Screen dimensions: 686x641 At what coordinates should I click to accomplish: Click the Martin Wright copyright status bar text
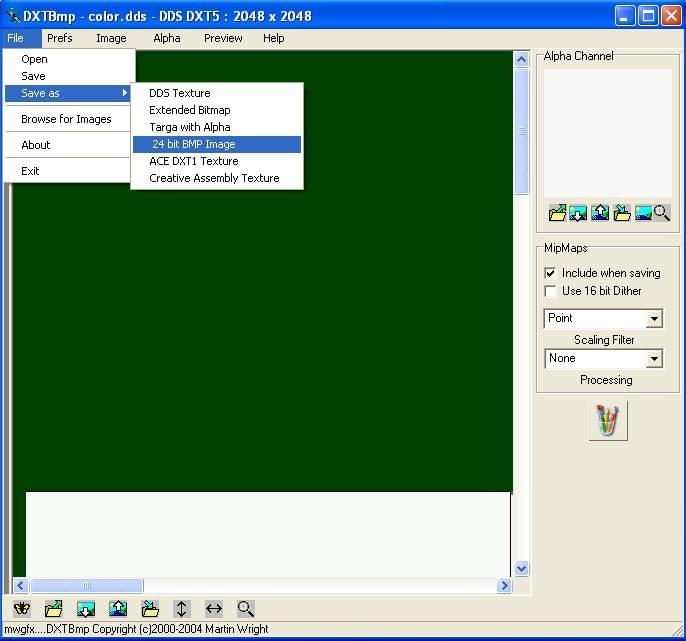[136, 629]
